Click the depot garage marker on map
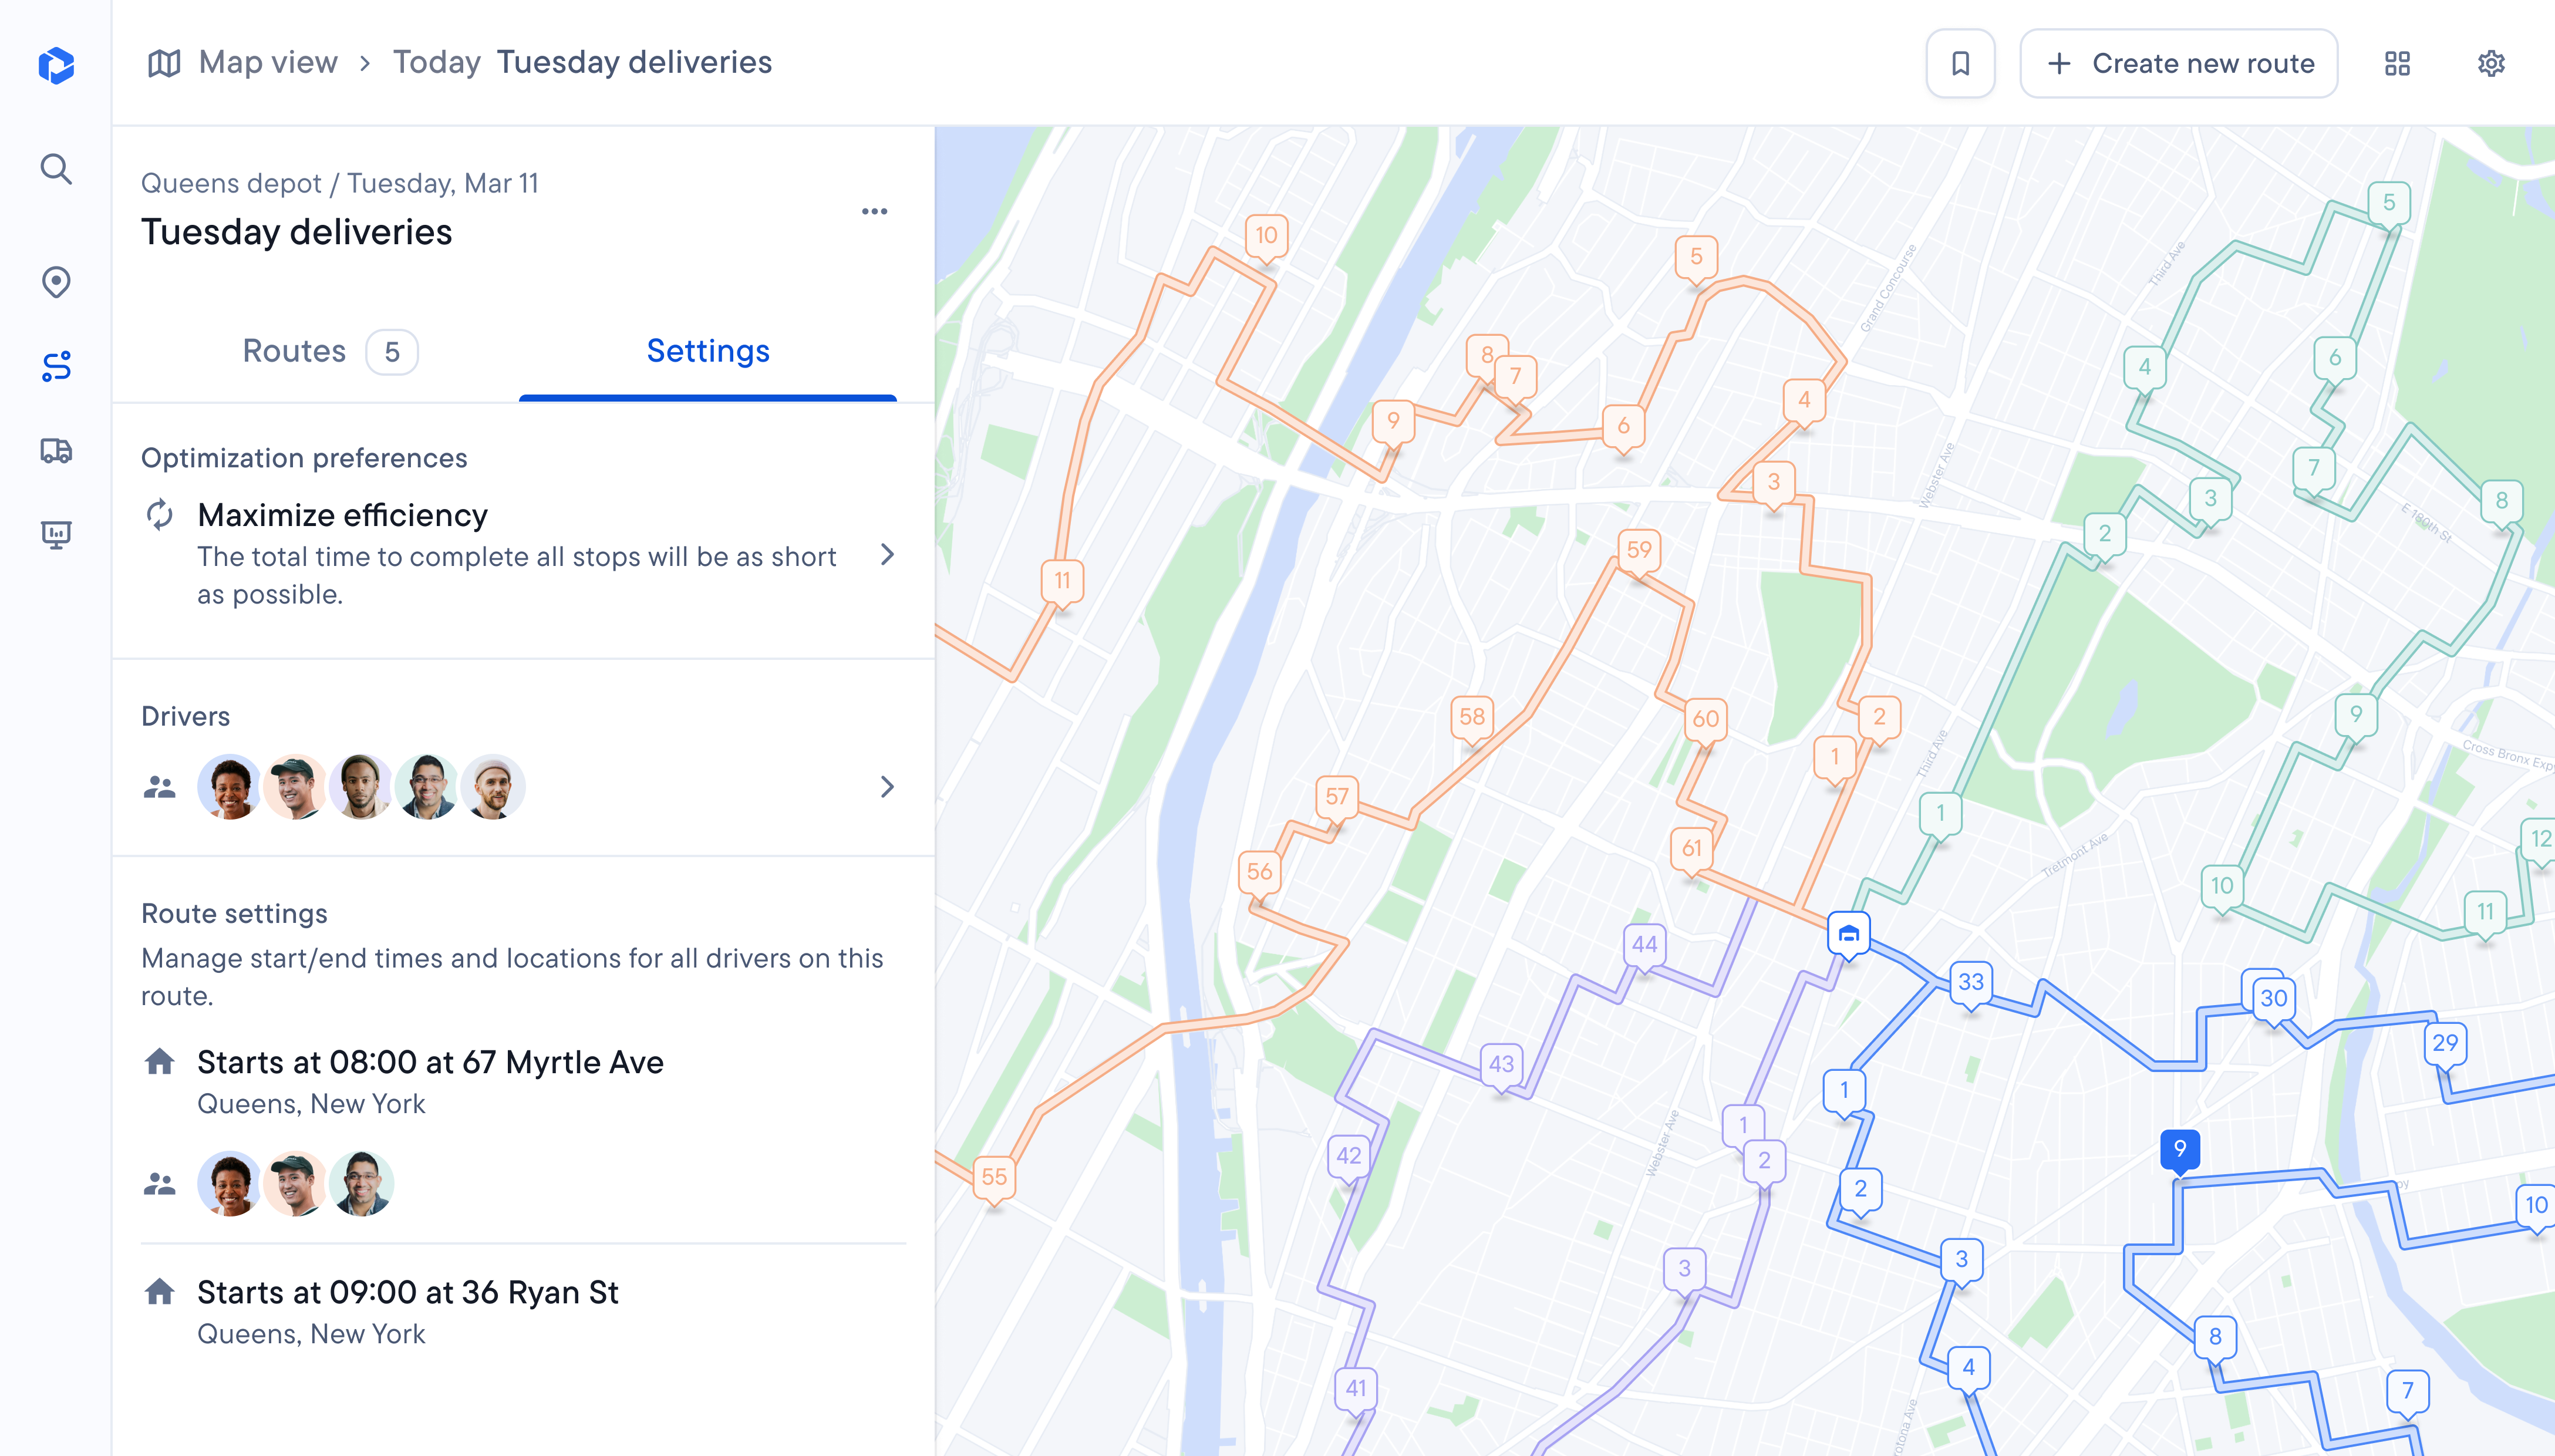 1848,934
